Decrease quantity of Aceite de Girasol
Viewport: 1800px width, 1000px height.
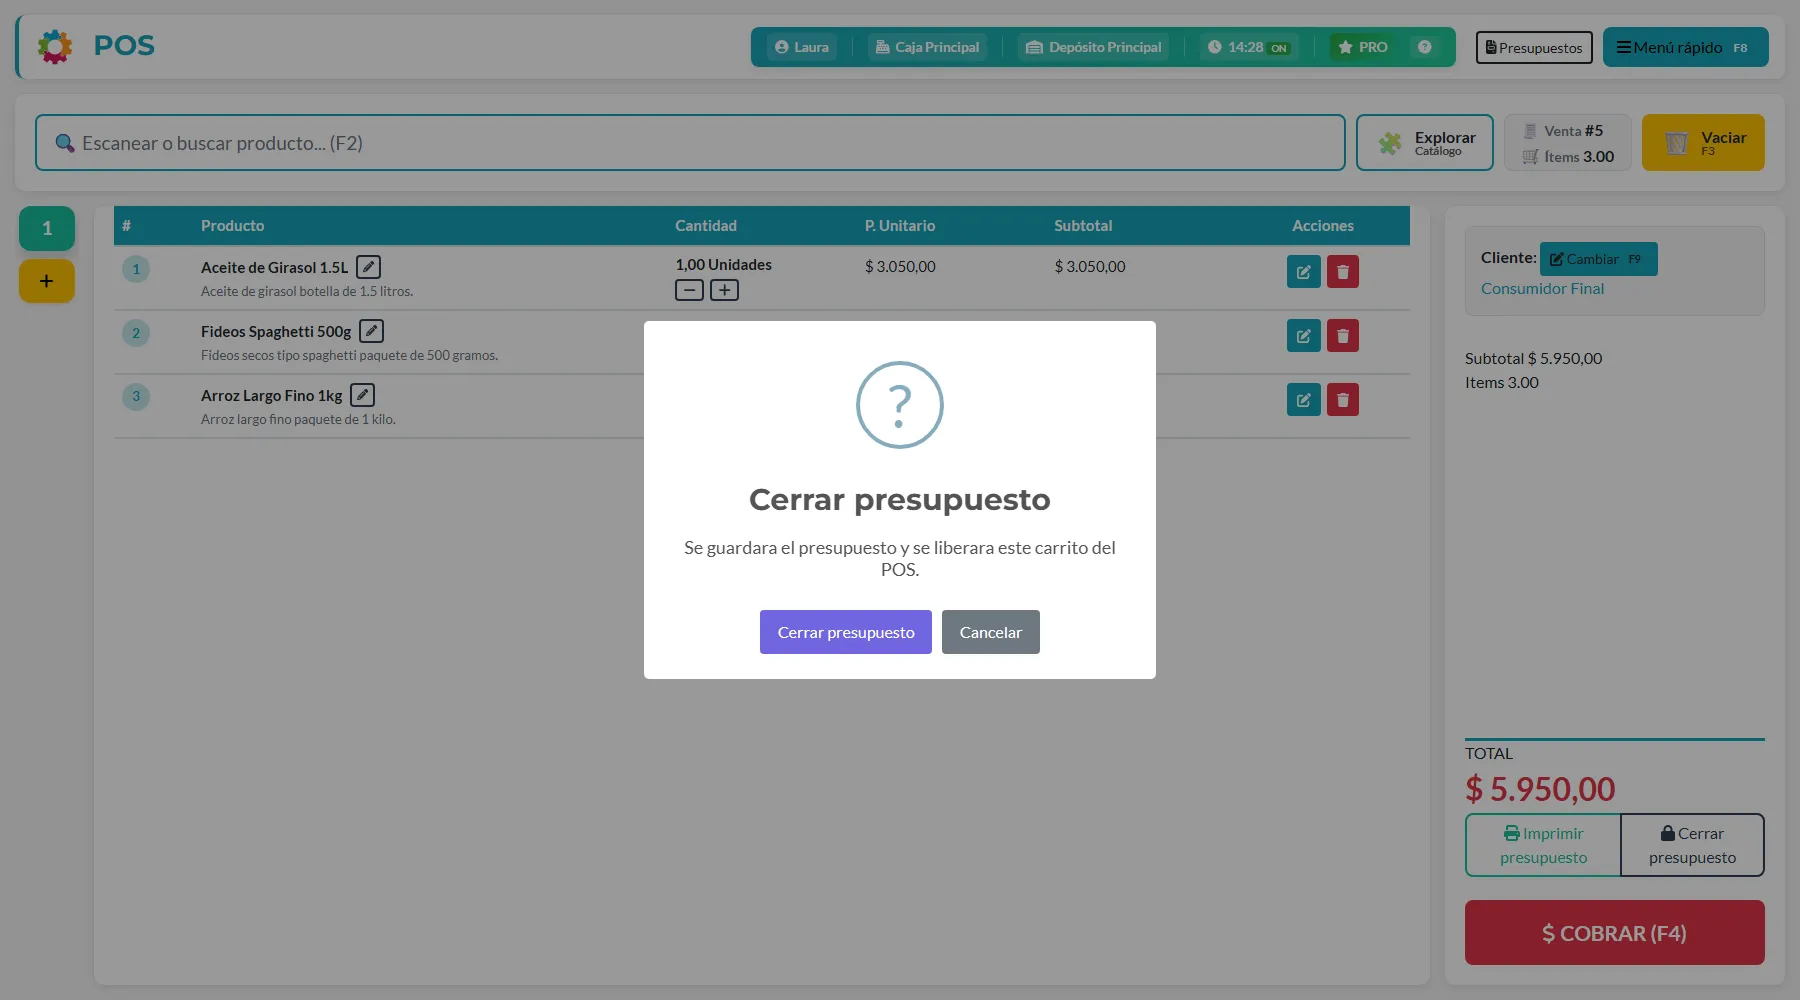click(x=689, y=290)
